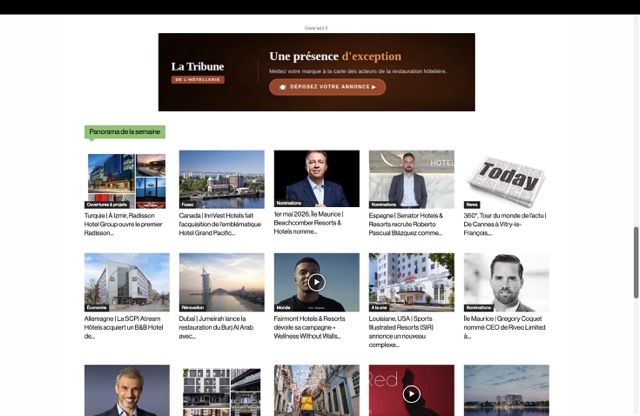This screenshot has width=640, height=416.
Task: Open the Beachcomber Resorts nomination headline
Action: pos(309,223)
